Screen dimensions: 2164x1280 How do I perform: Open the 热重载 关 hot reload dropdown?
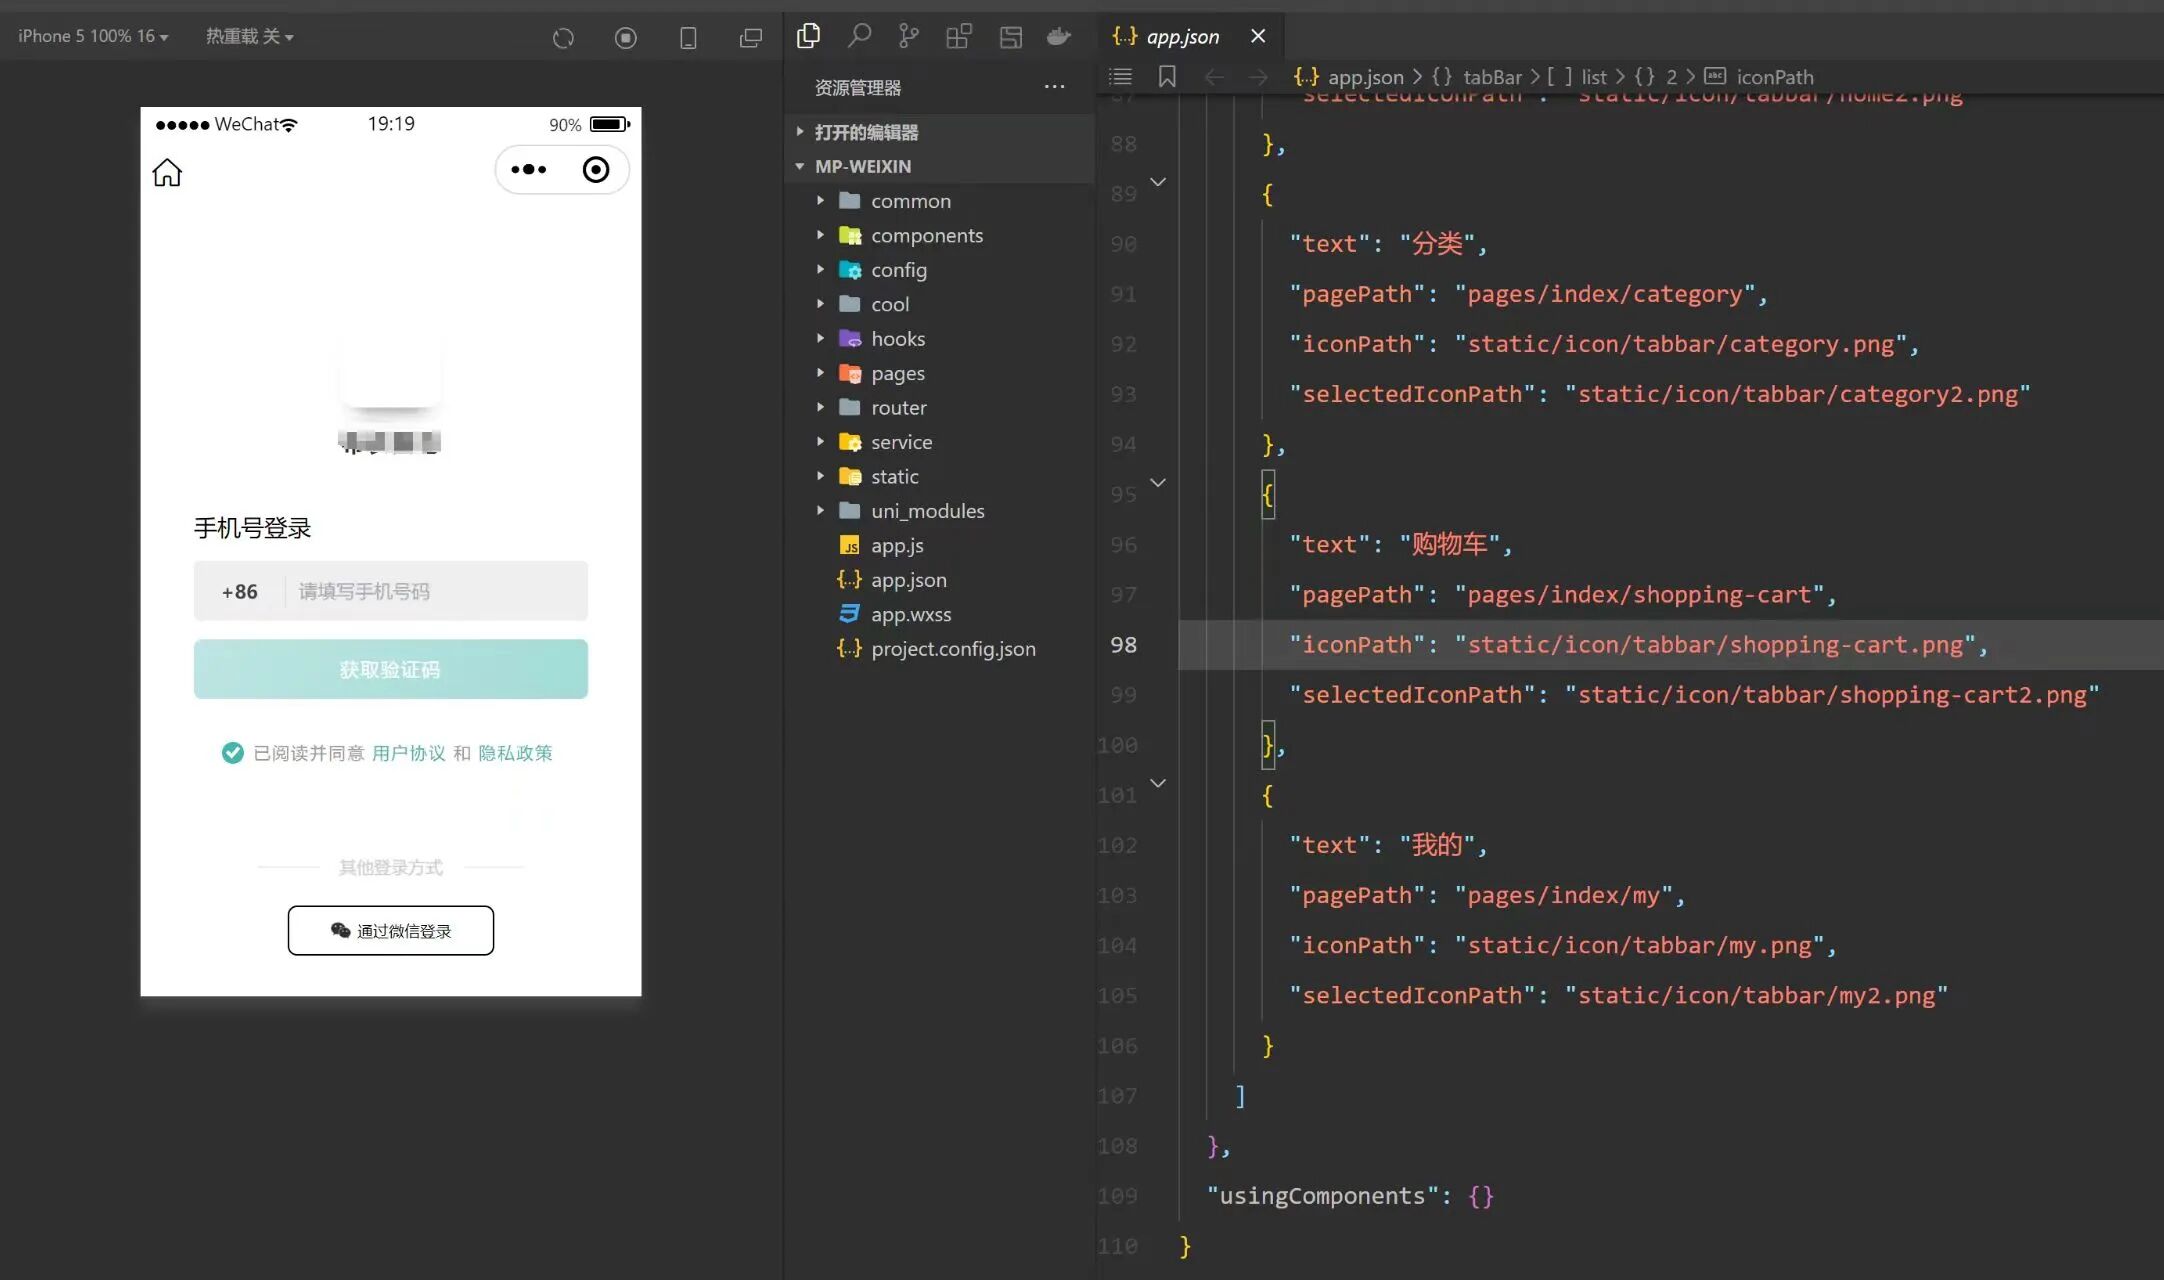click(x=249, y=37)
